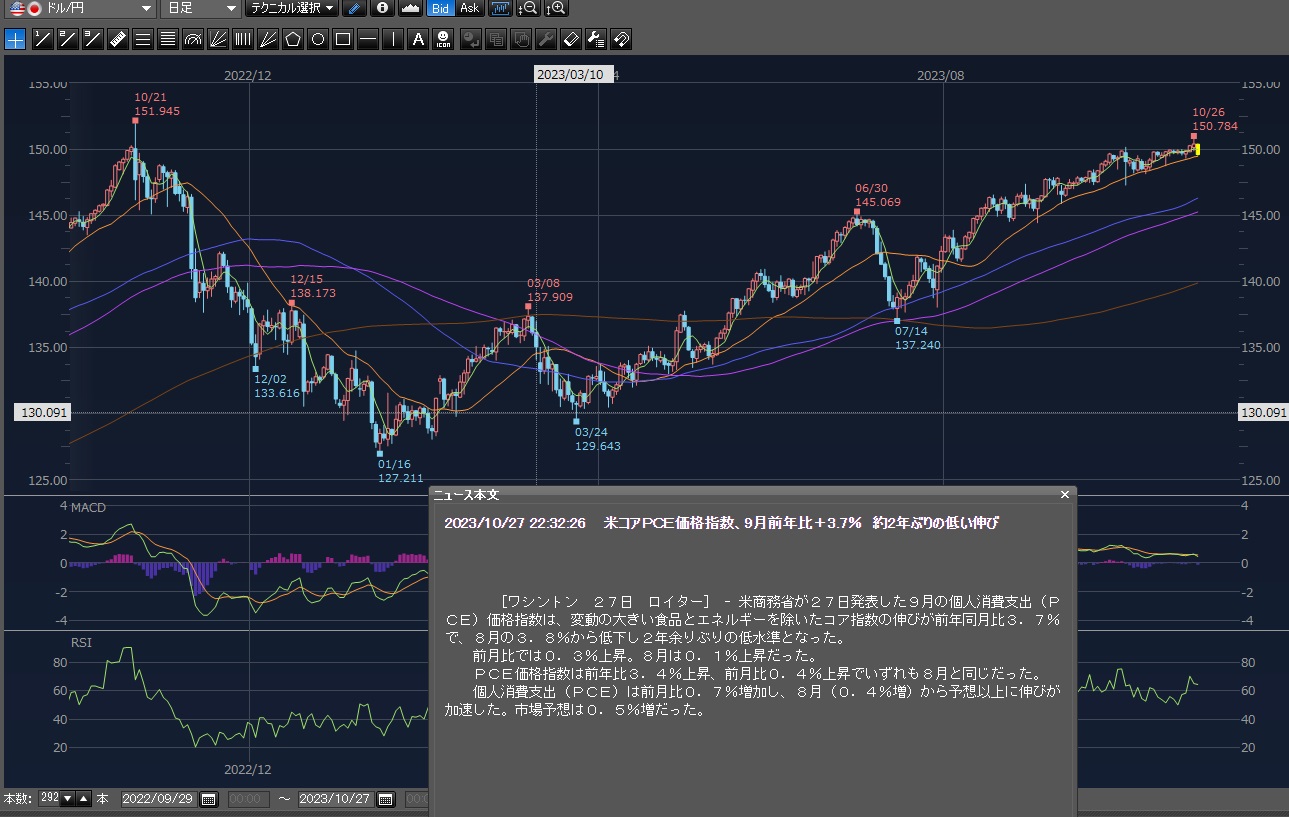Open the start date calendar picker
1289x817 pixels.
click(208, 799)
